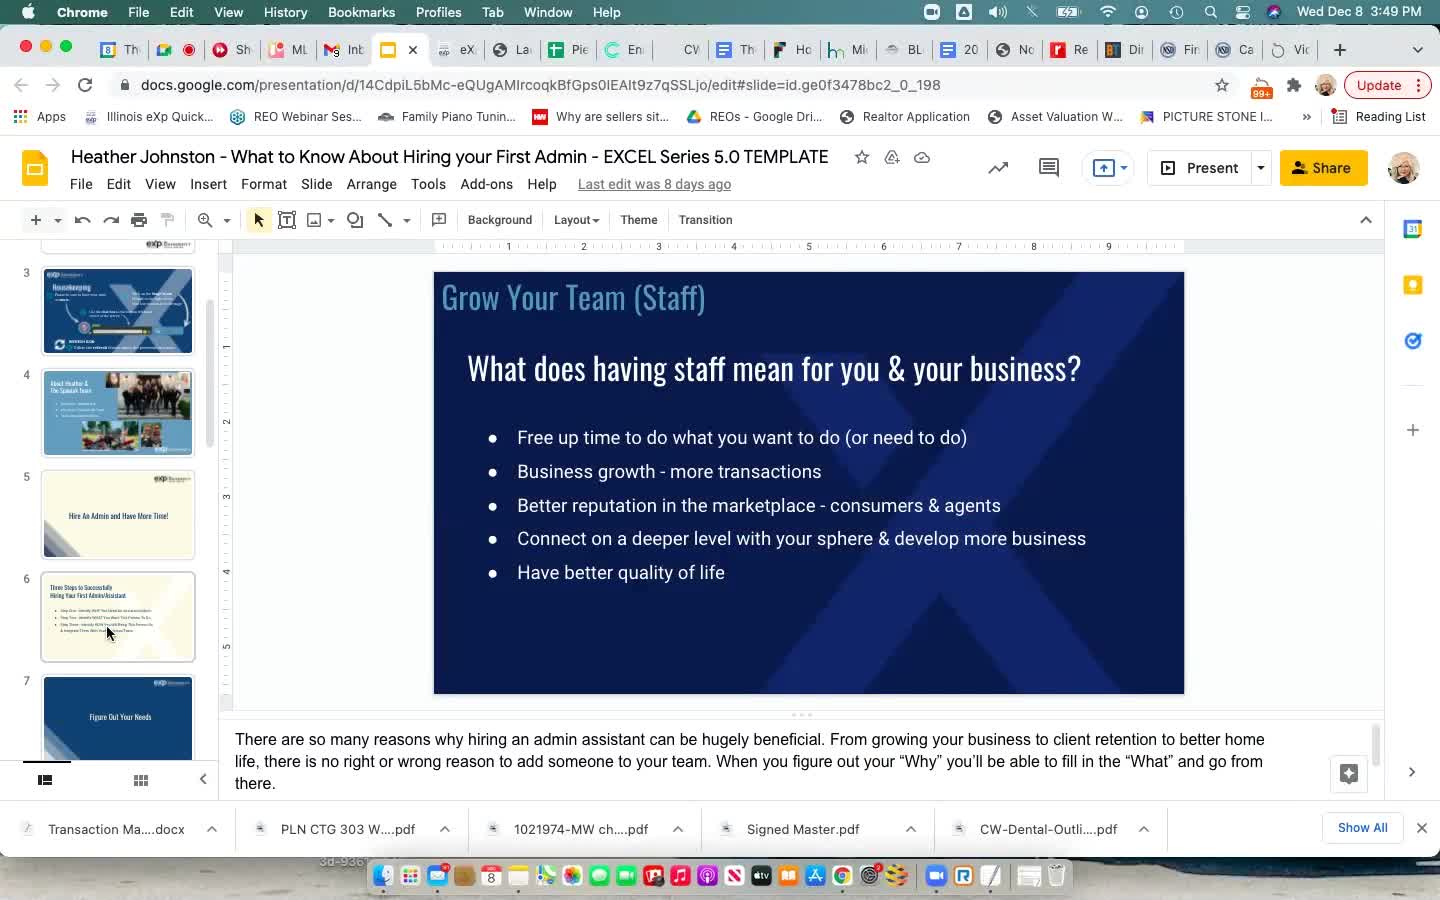This screenshot has height=900, width=1440.
Task: Open the Arrange menu
Action: (372, 184)
